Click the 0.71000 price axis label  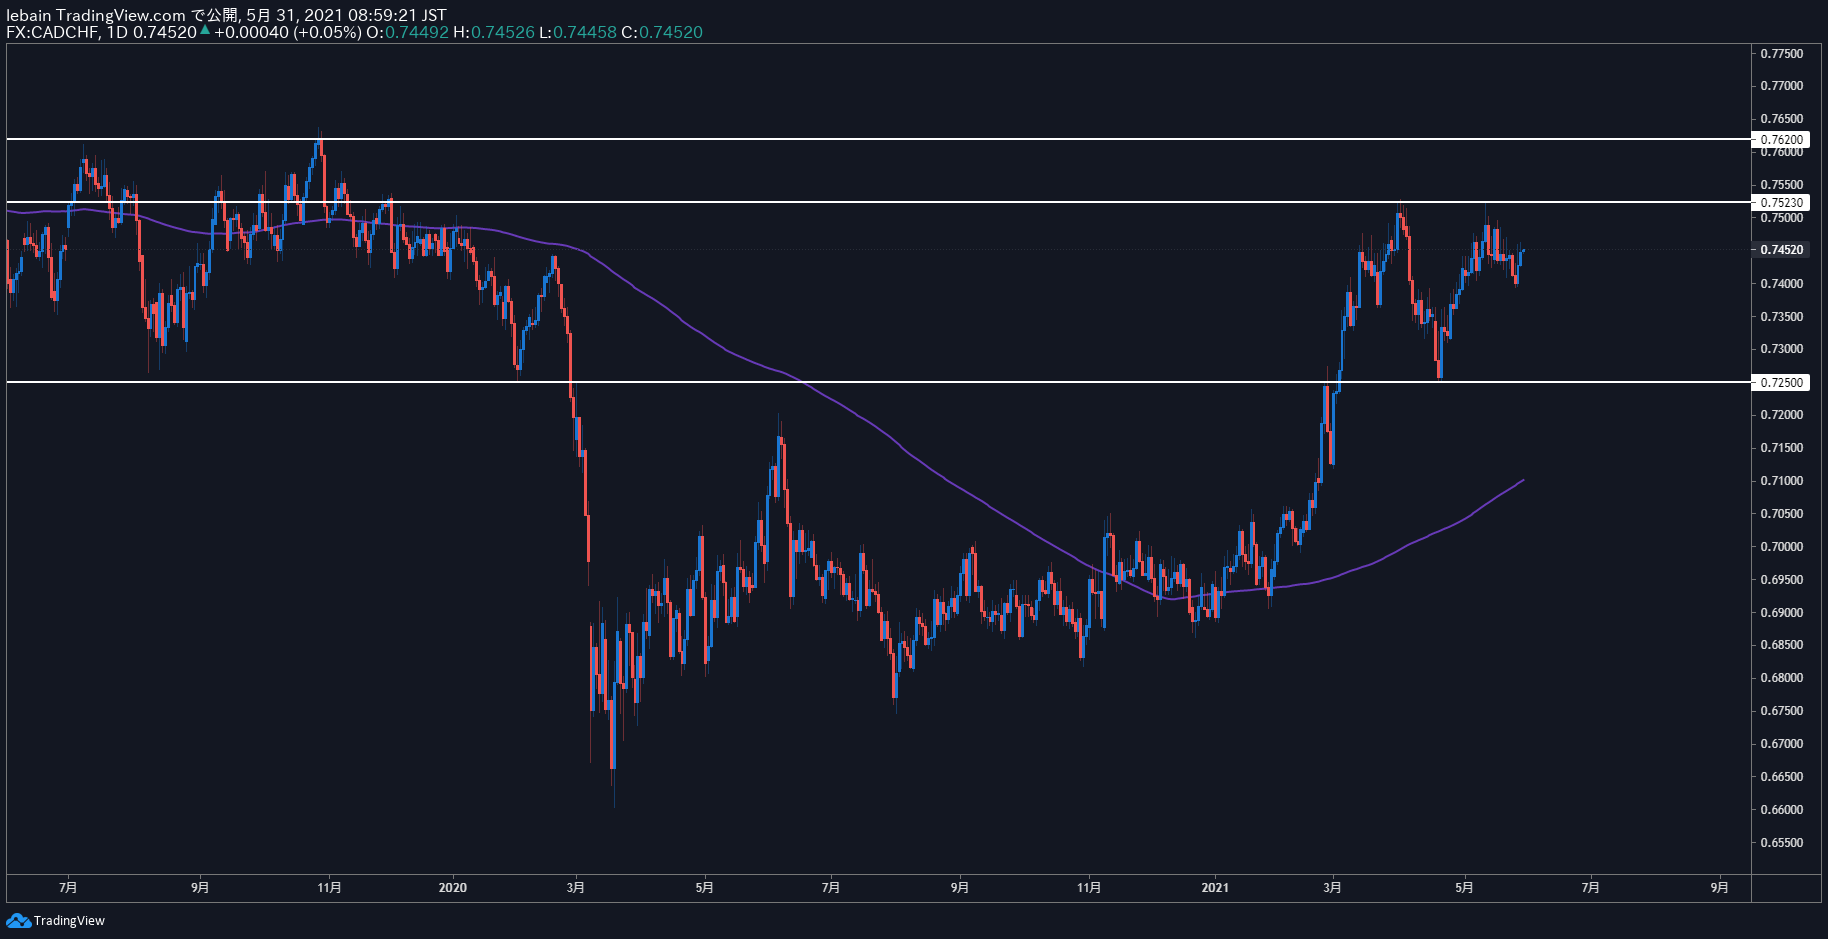[1781, 481]
